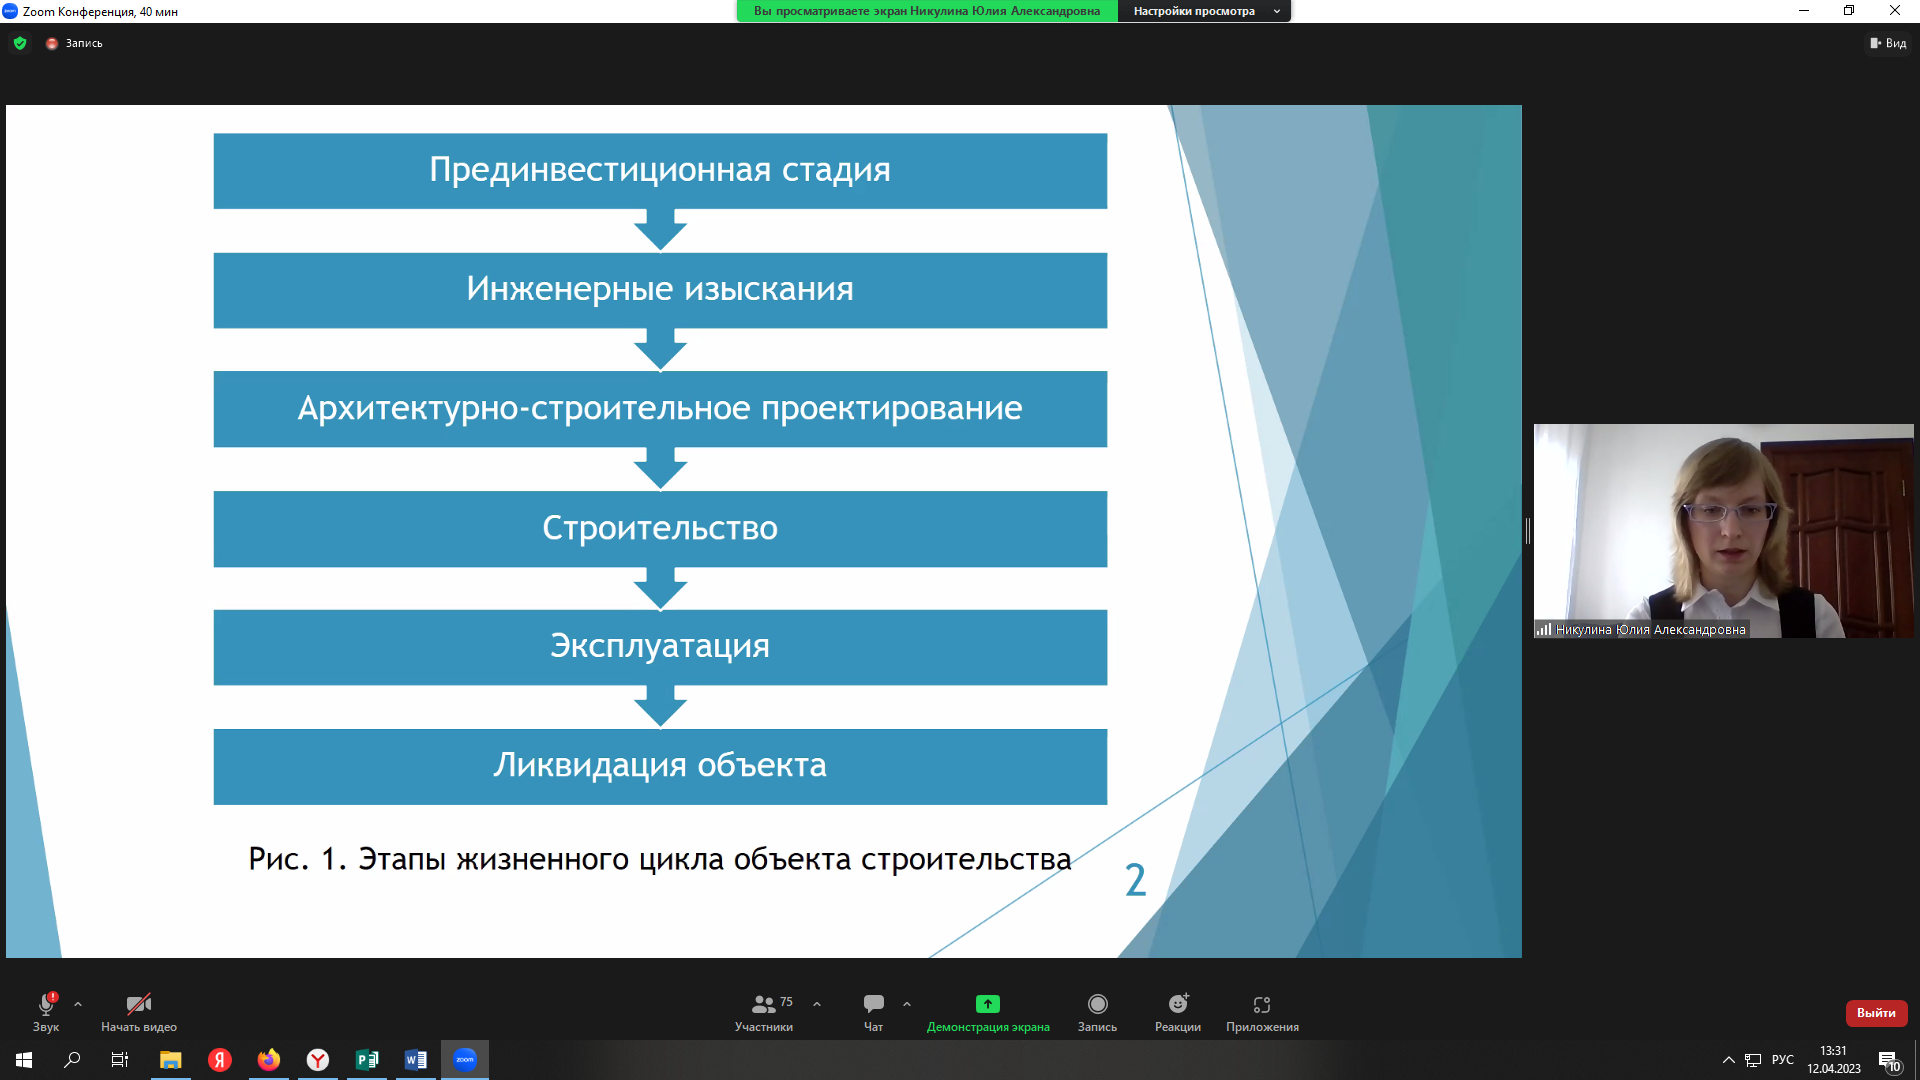The image size is (1920, 1080).
Task: Click Архитектурно-строительное проектирование slide box
Action: pos(660,409)
